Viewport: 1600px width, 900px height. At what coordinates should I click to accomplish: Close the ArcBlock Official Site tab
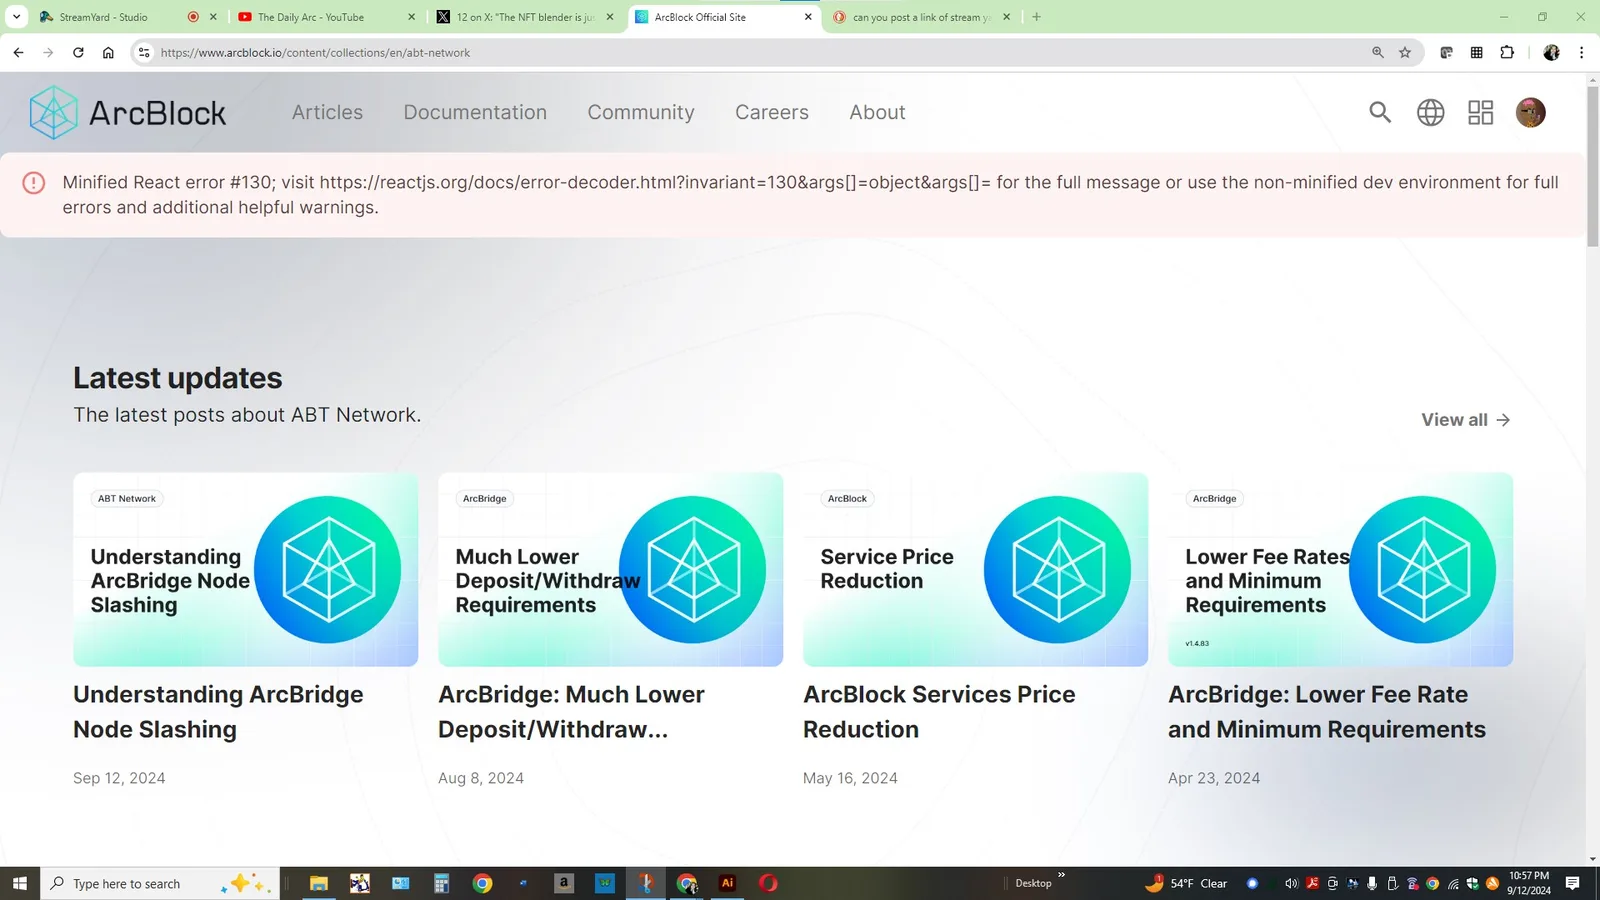[808, 17]
